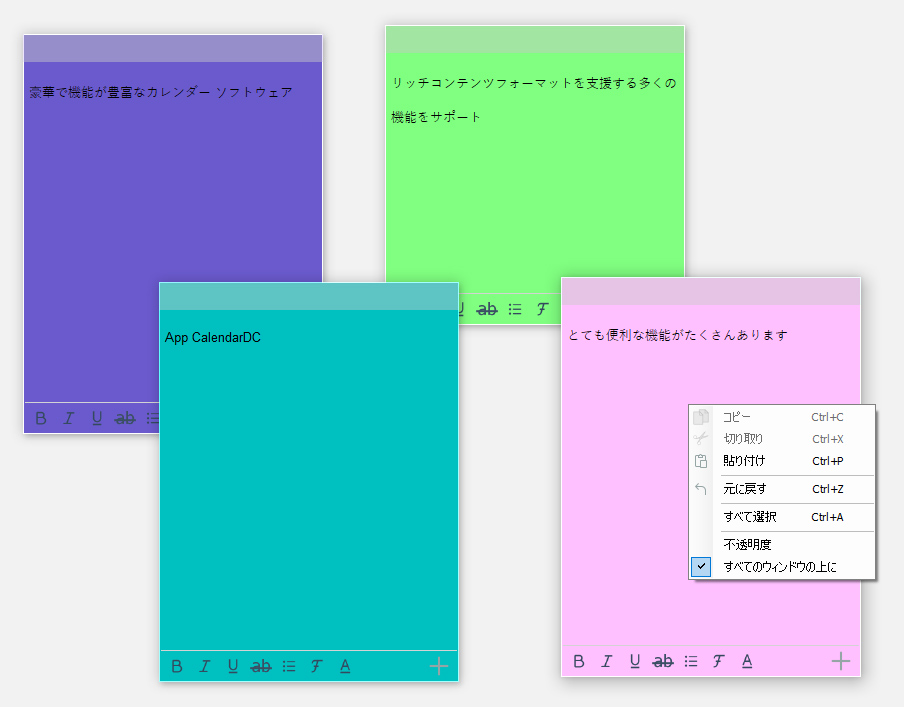The height and width of the screenshot is (707, 904).
Task: Toggle underline in the pink note toolbar
Action: tap(634, 661)
